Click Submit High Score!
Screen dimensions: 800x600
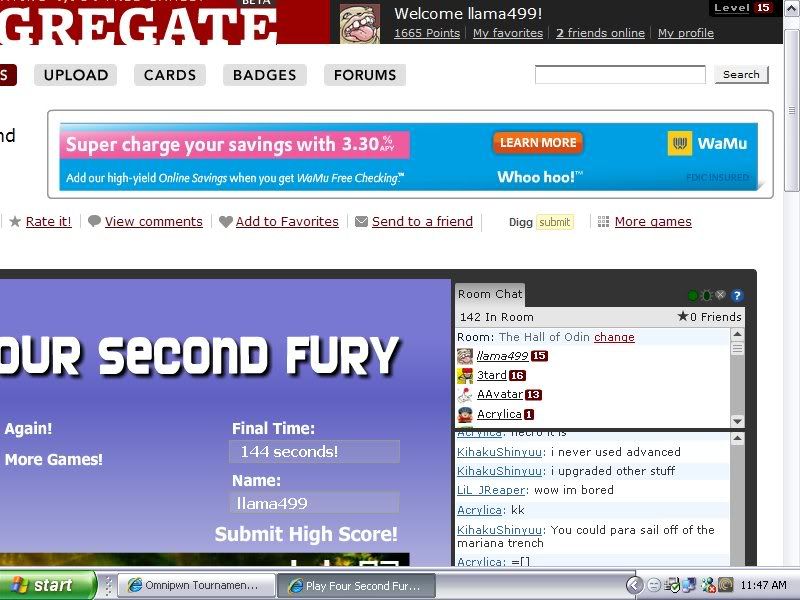306,534
